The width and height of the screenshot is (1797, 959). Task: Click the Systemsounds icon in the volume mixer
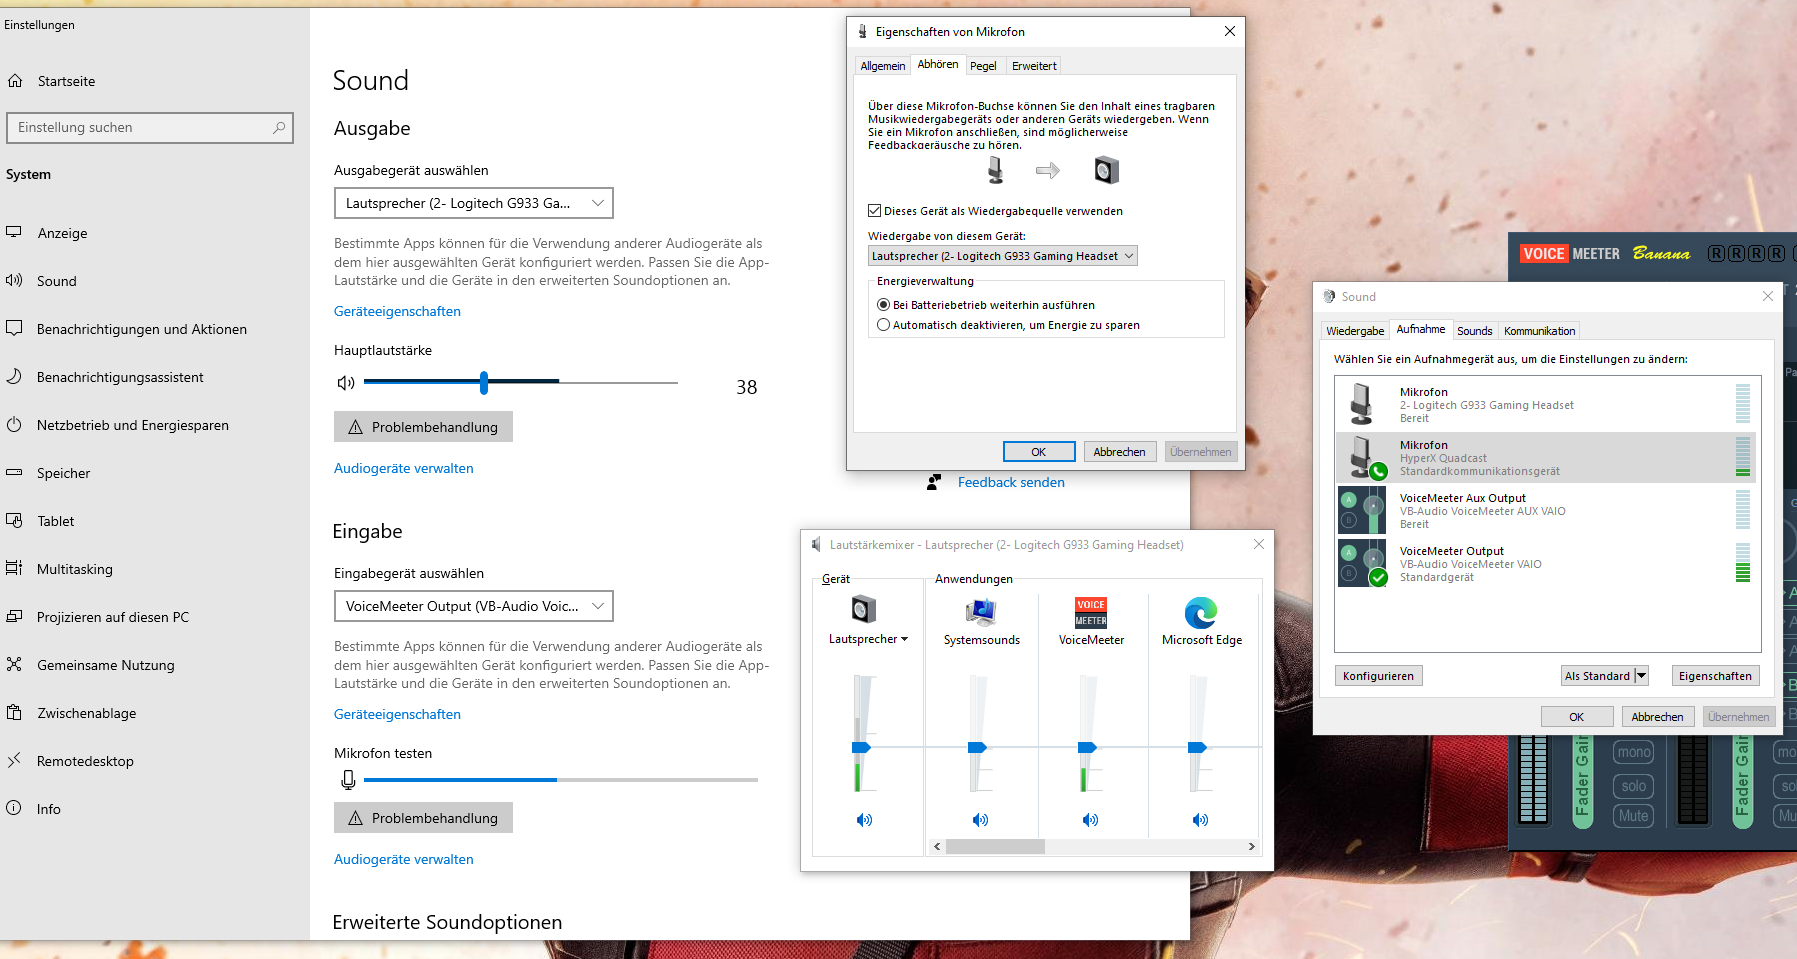(x=982, y=611)
